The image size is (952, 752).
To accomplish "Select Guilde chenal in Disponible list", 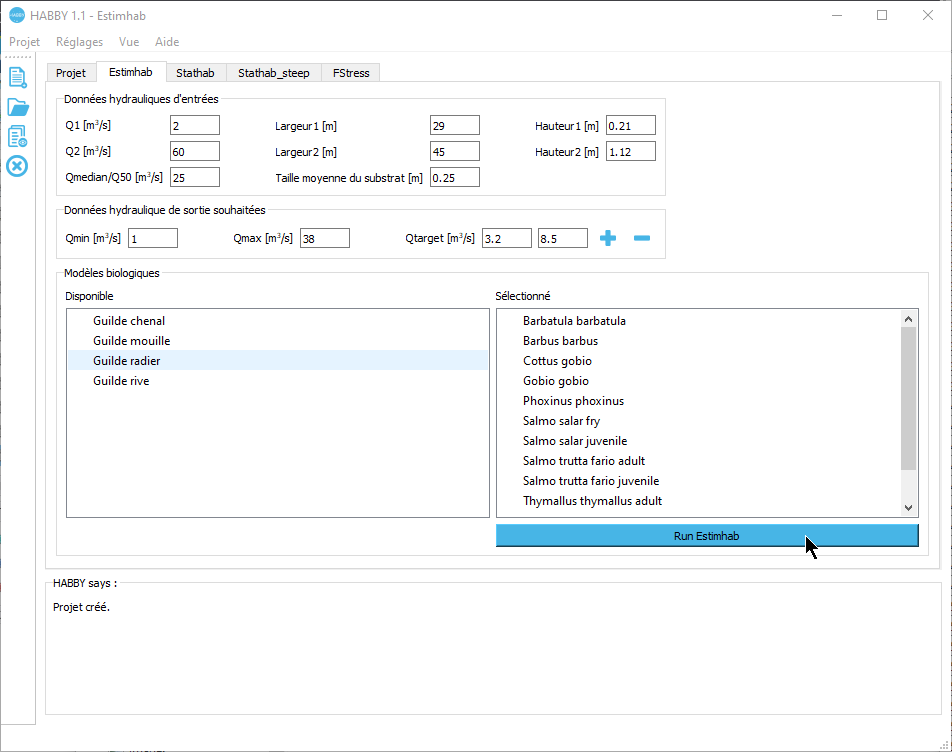I will pyautogui.click(x=129, y=321).
